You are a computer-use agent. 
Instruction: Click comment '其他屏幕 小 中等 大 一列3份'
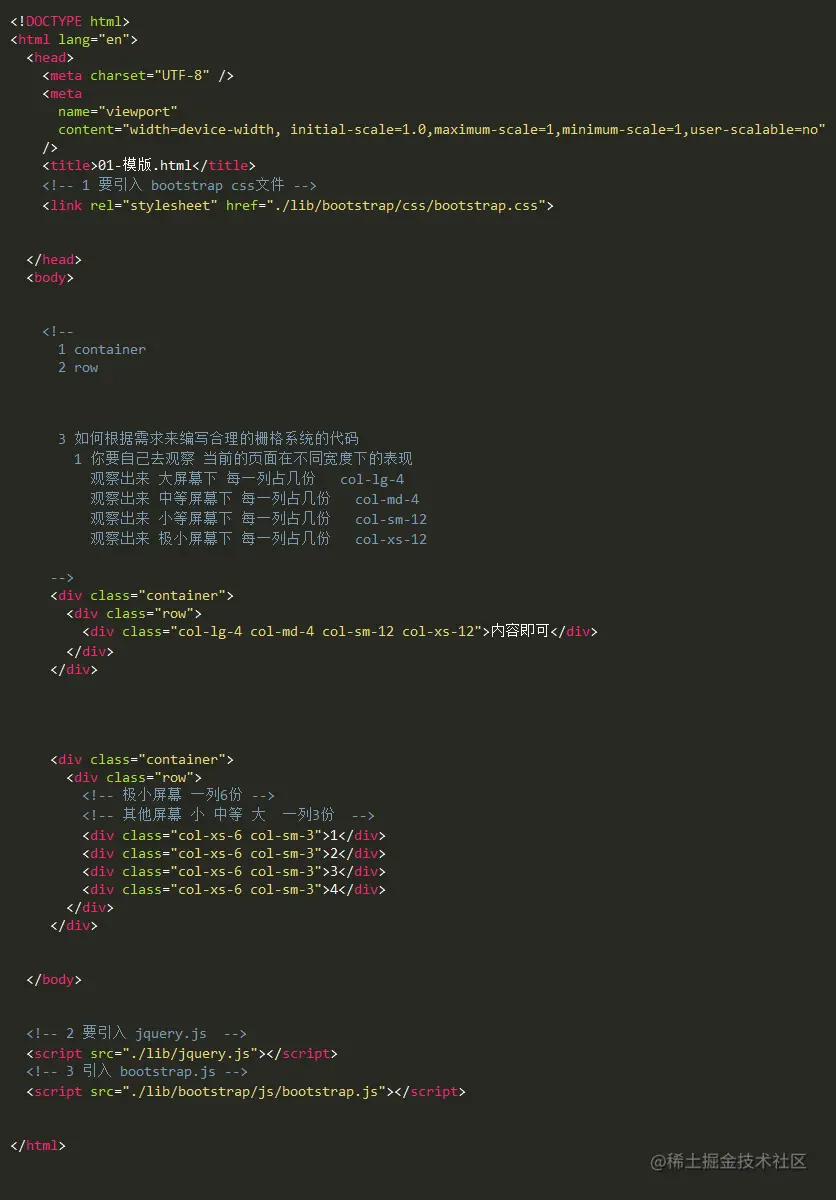pos(228,815)
